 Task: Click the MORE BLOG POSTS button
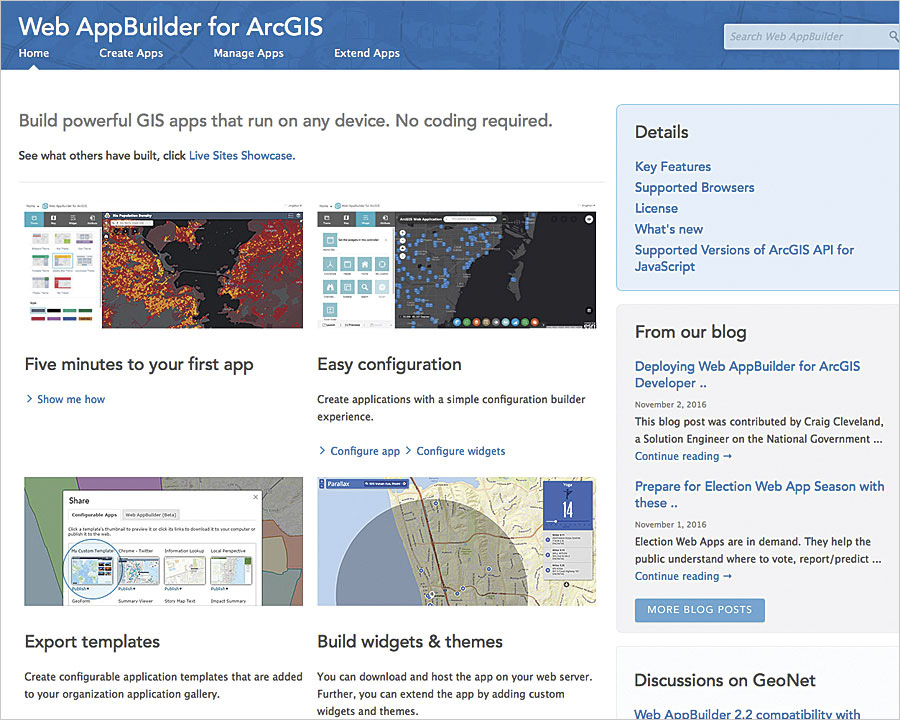pos(700,610)
